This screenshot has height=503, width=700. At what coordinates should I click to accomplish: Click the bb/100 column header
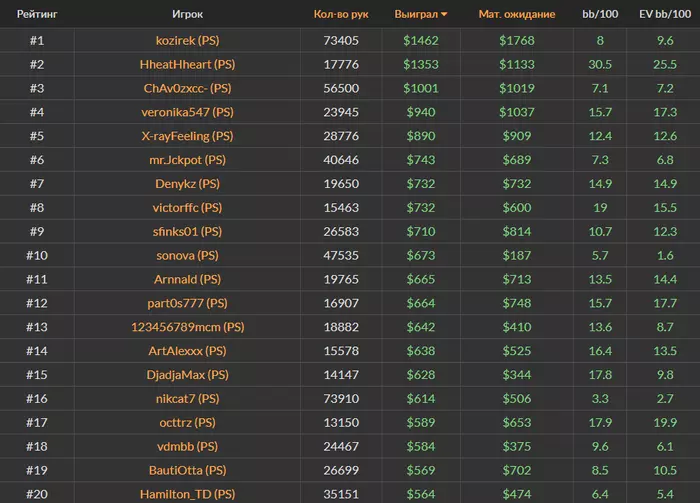(x=600, y=15)
